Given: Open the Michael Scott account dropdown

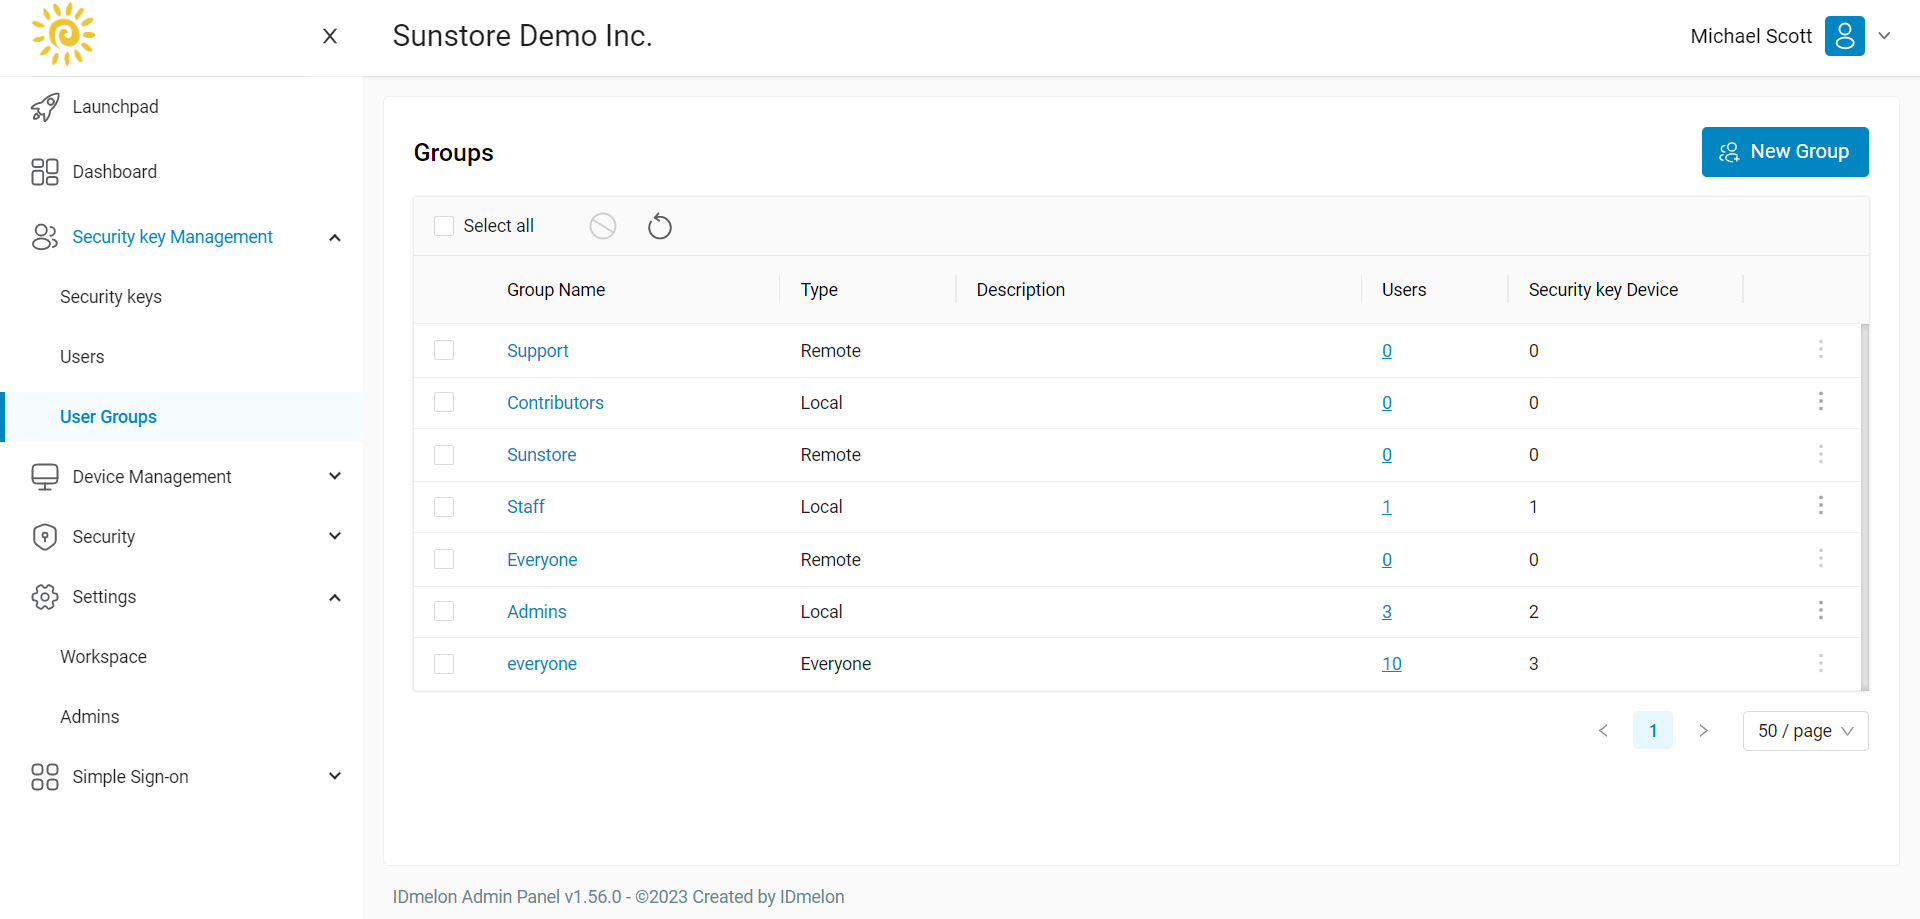Looking at the screenshot, I should click(1884, 36).
